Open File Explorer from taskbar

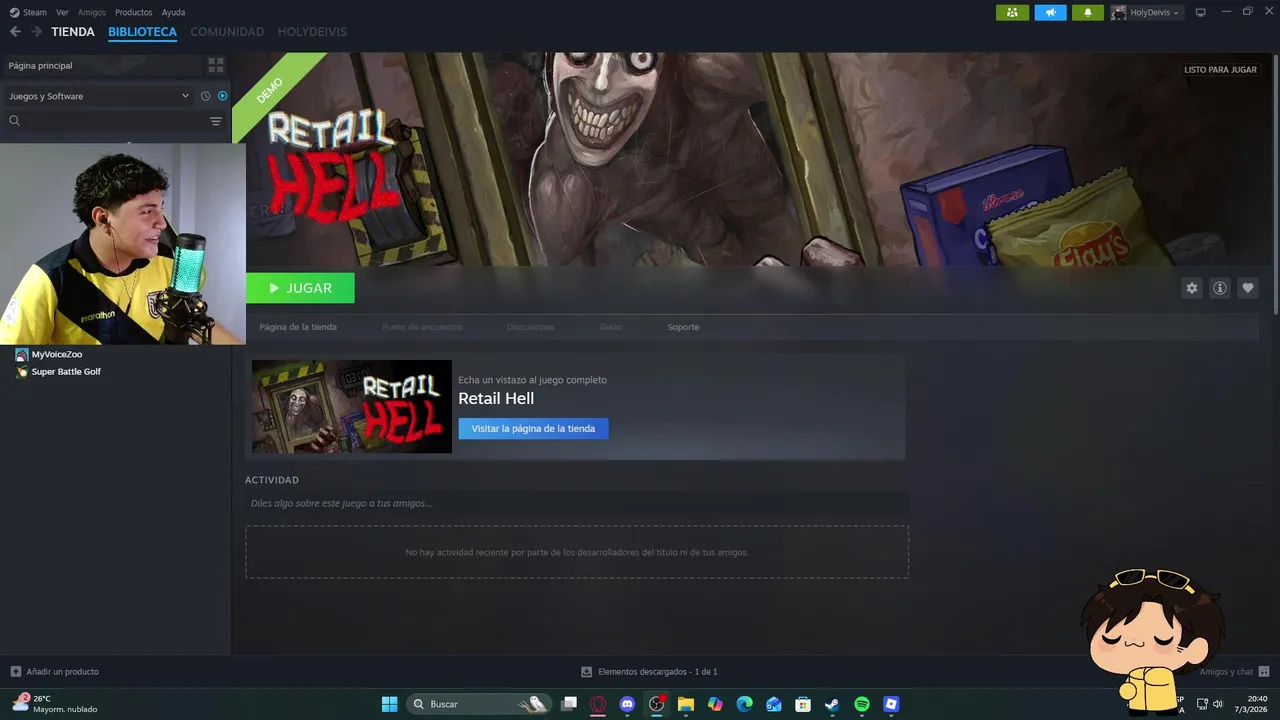click(686, 704)
